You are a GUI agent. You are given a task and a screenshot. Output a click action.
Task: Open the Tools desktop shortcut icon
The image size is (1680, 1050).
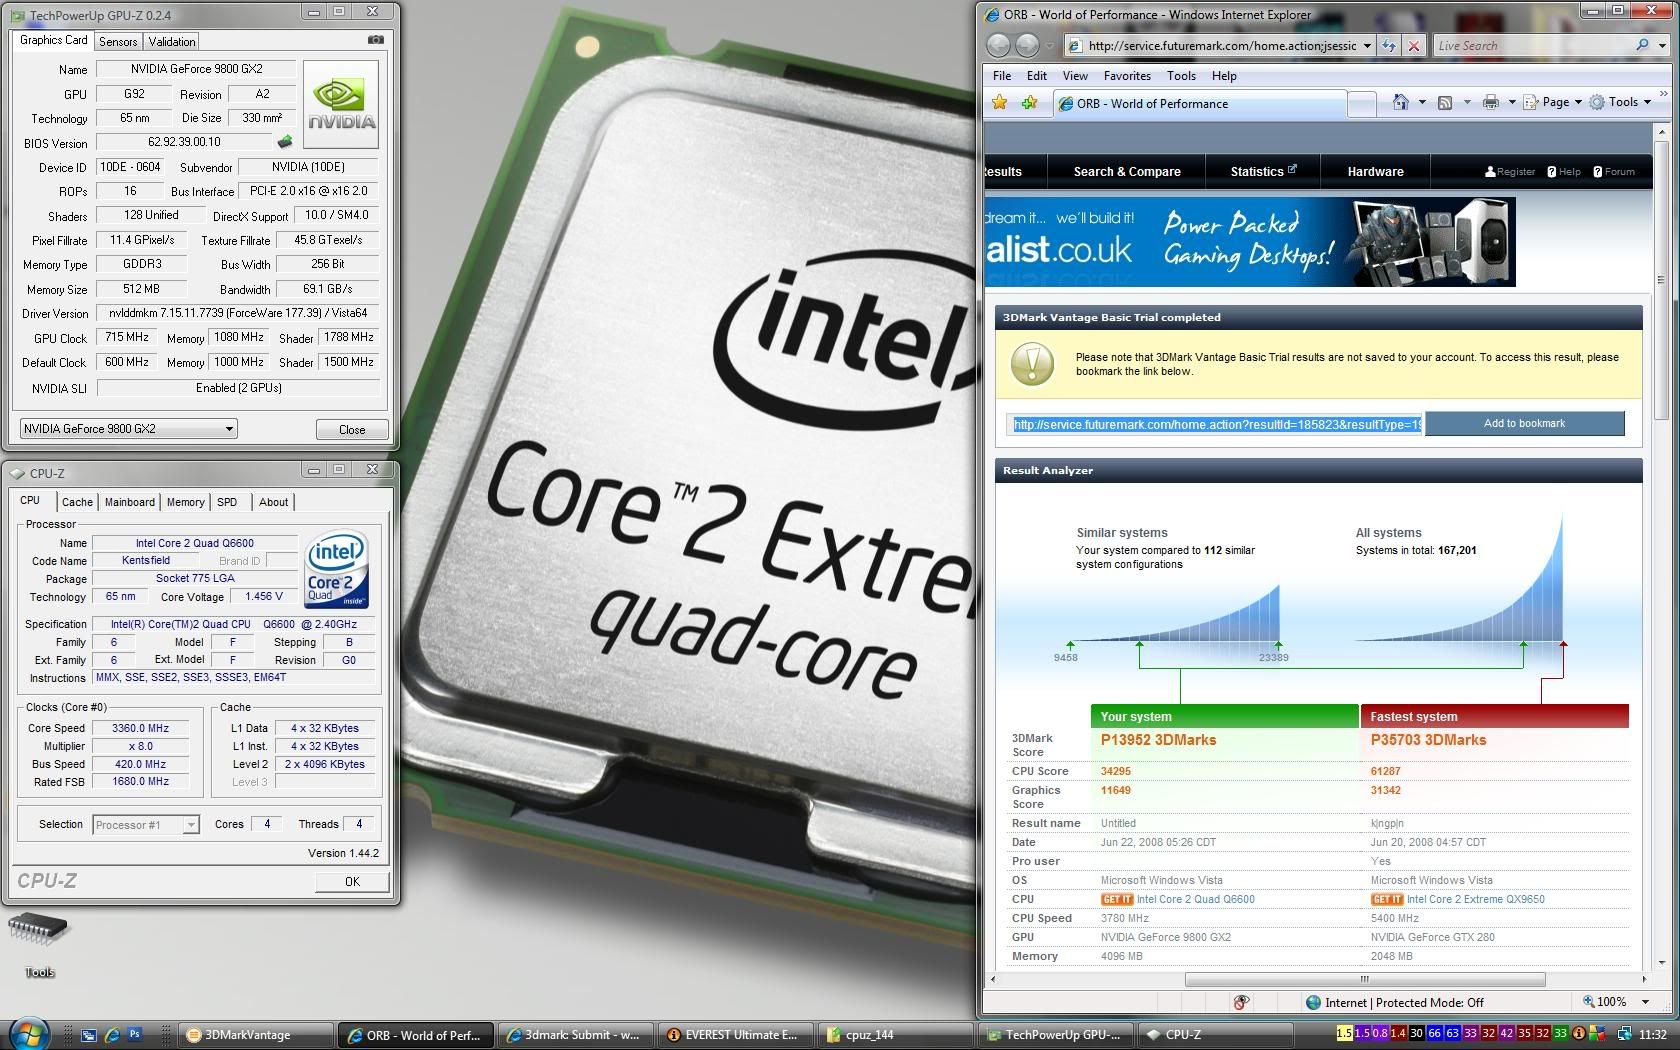pos(38,943)
